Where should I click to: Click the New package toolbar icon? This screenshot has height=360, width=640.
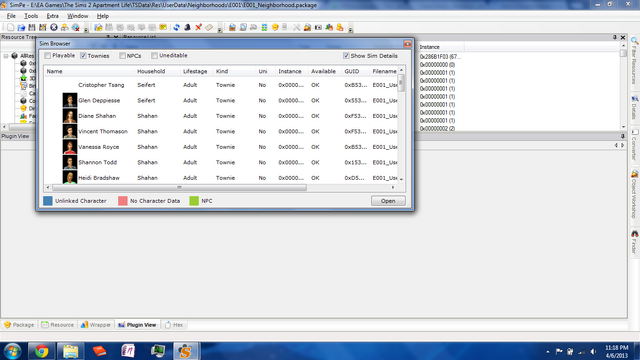click(11, 27)
